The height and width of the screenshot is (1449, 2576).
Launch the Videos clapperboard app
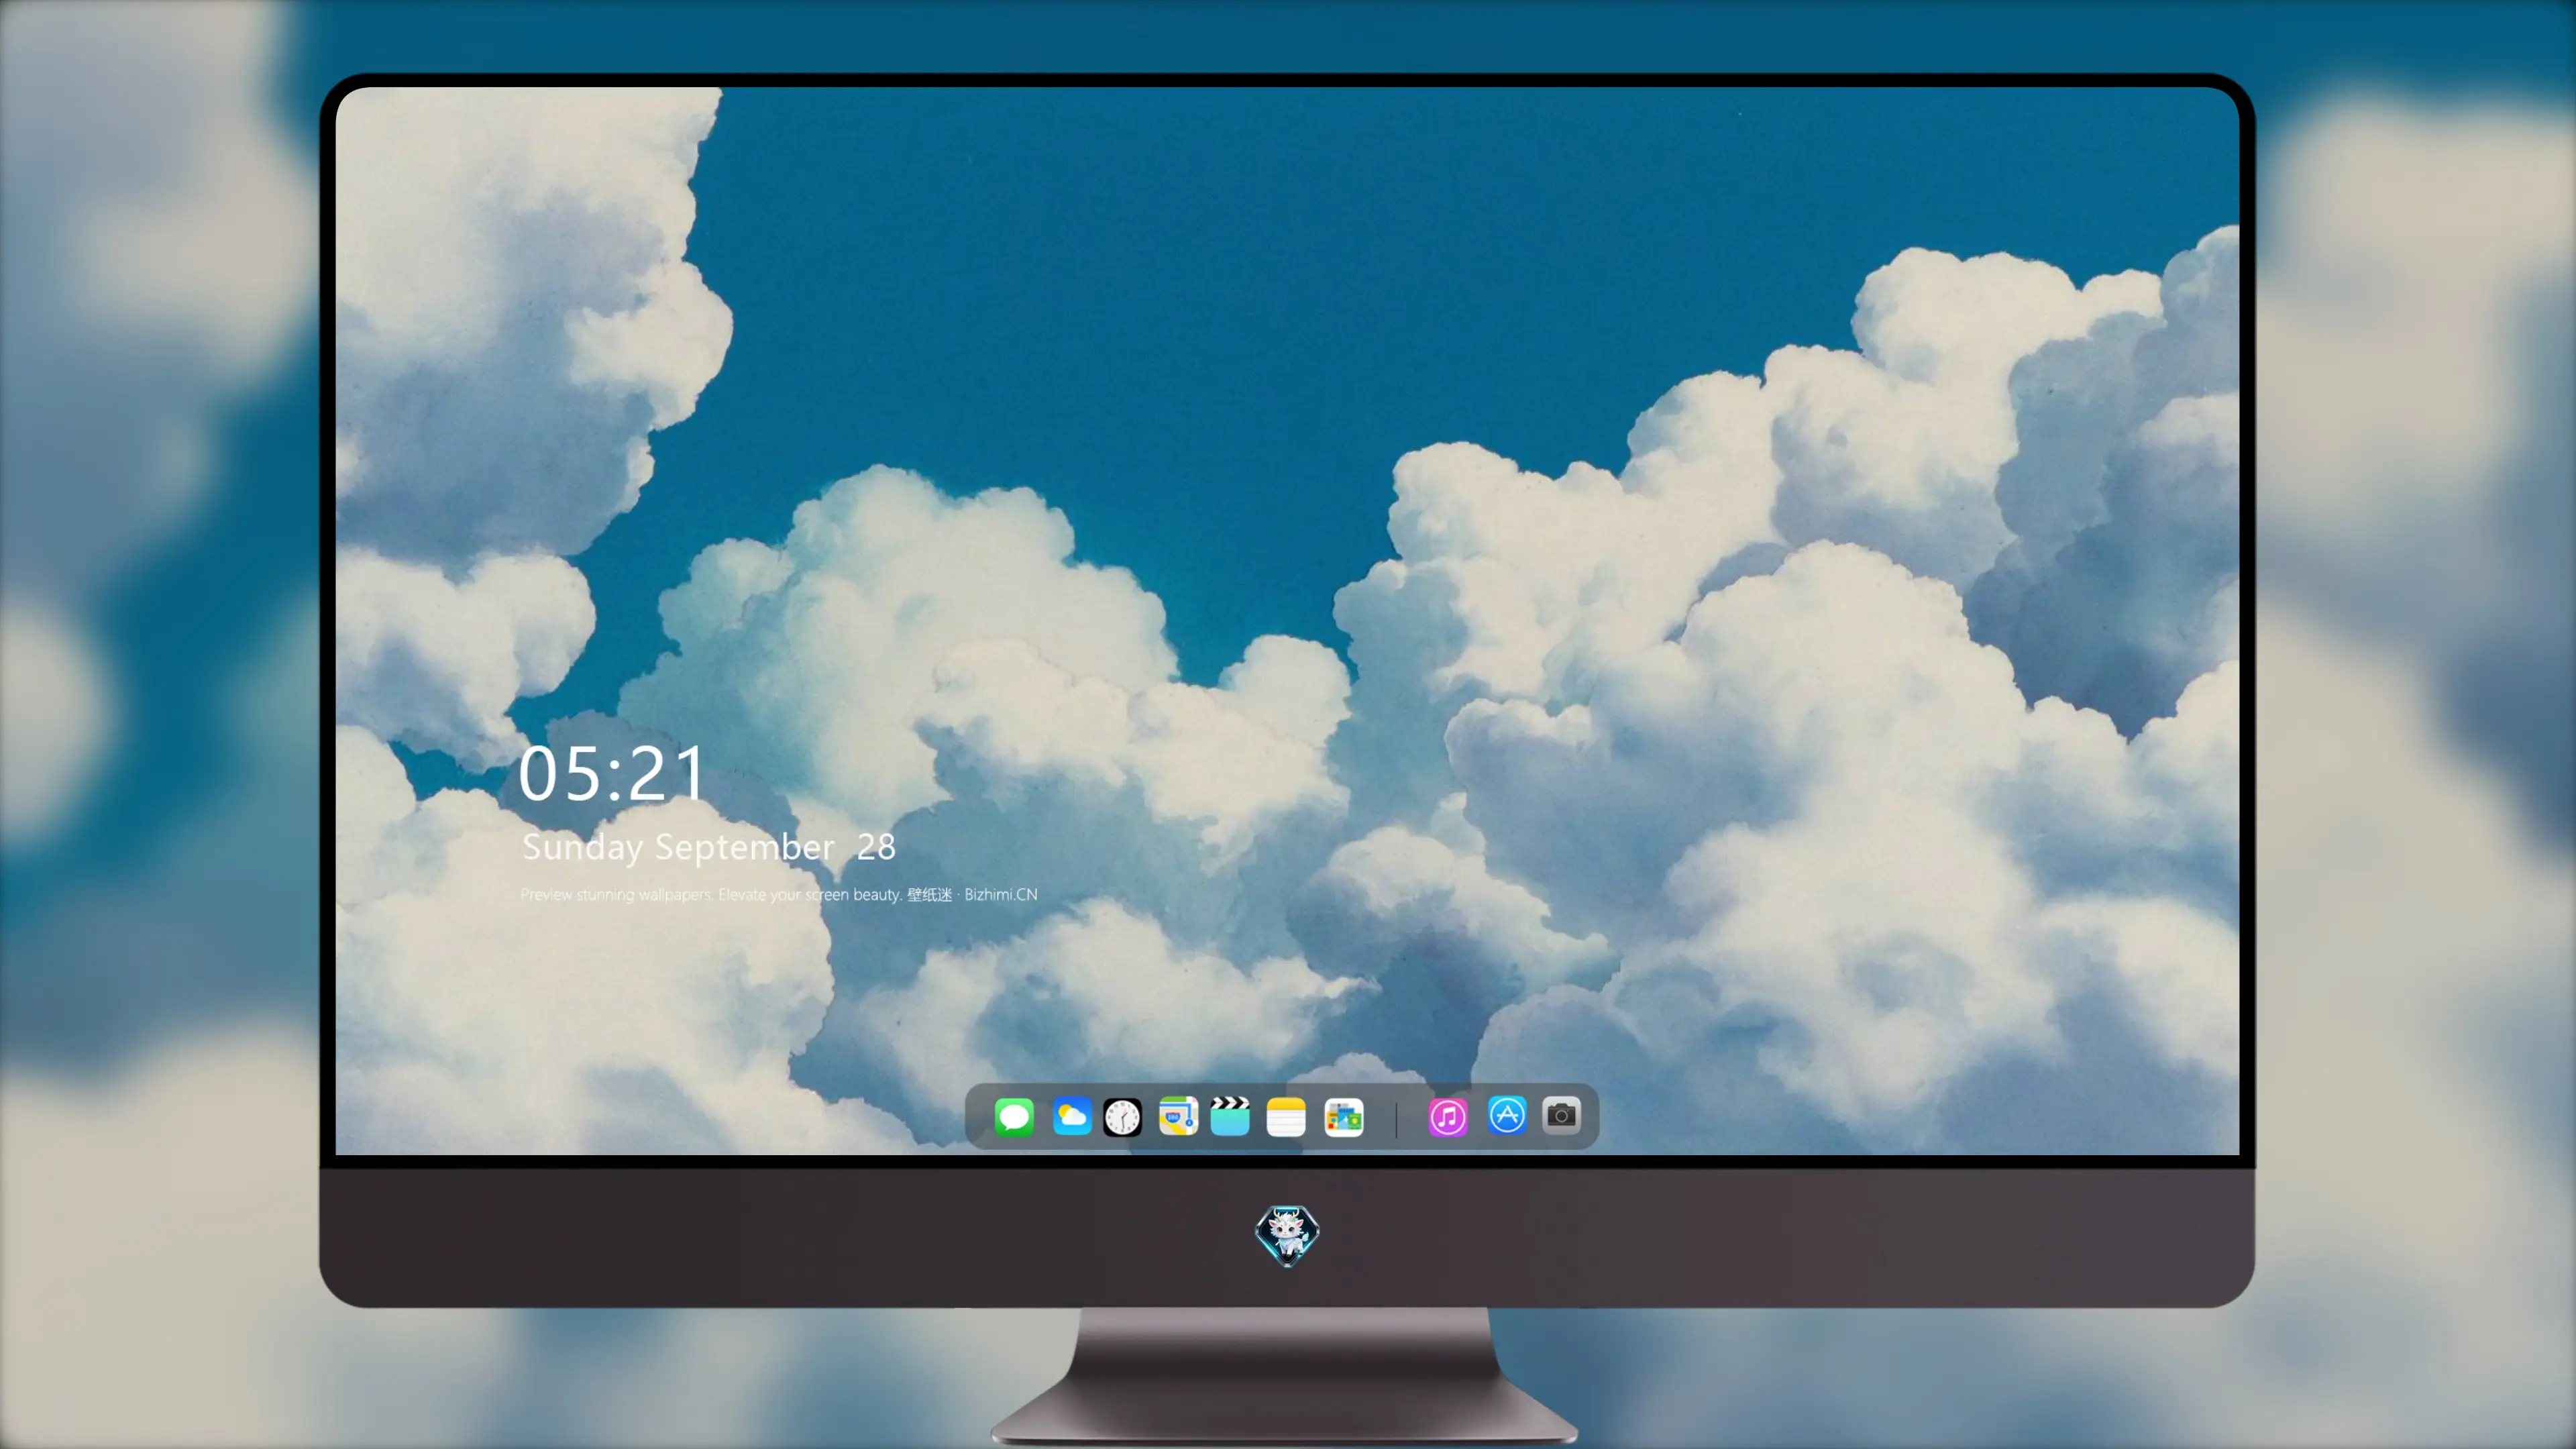1230,1116
